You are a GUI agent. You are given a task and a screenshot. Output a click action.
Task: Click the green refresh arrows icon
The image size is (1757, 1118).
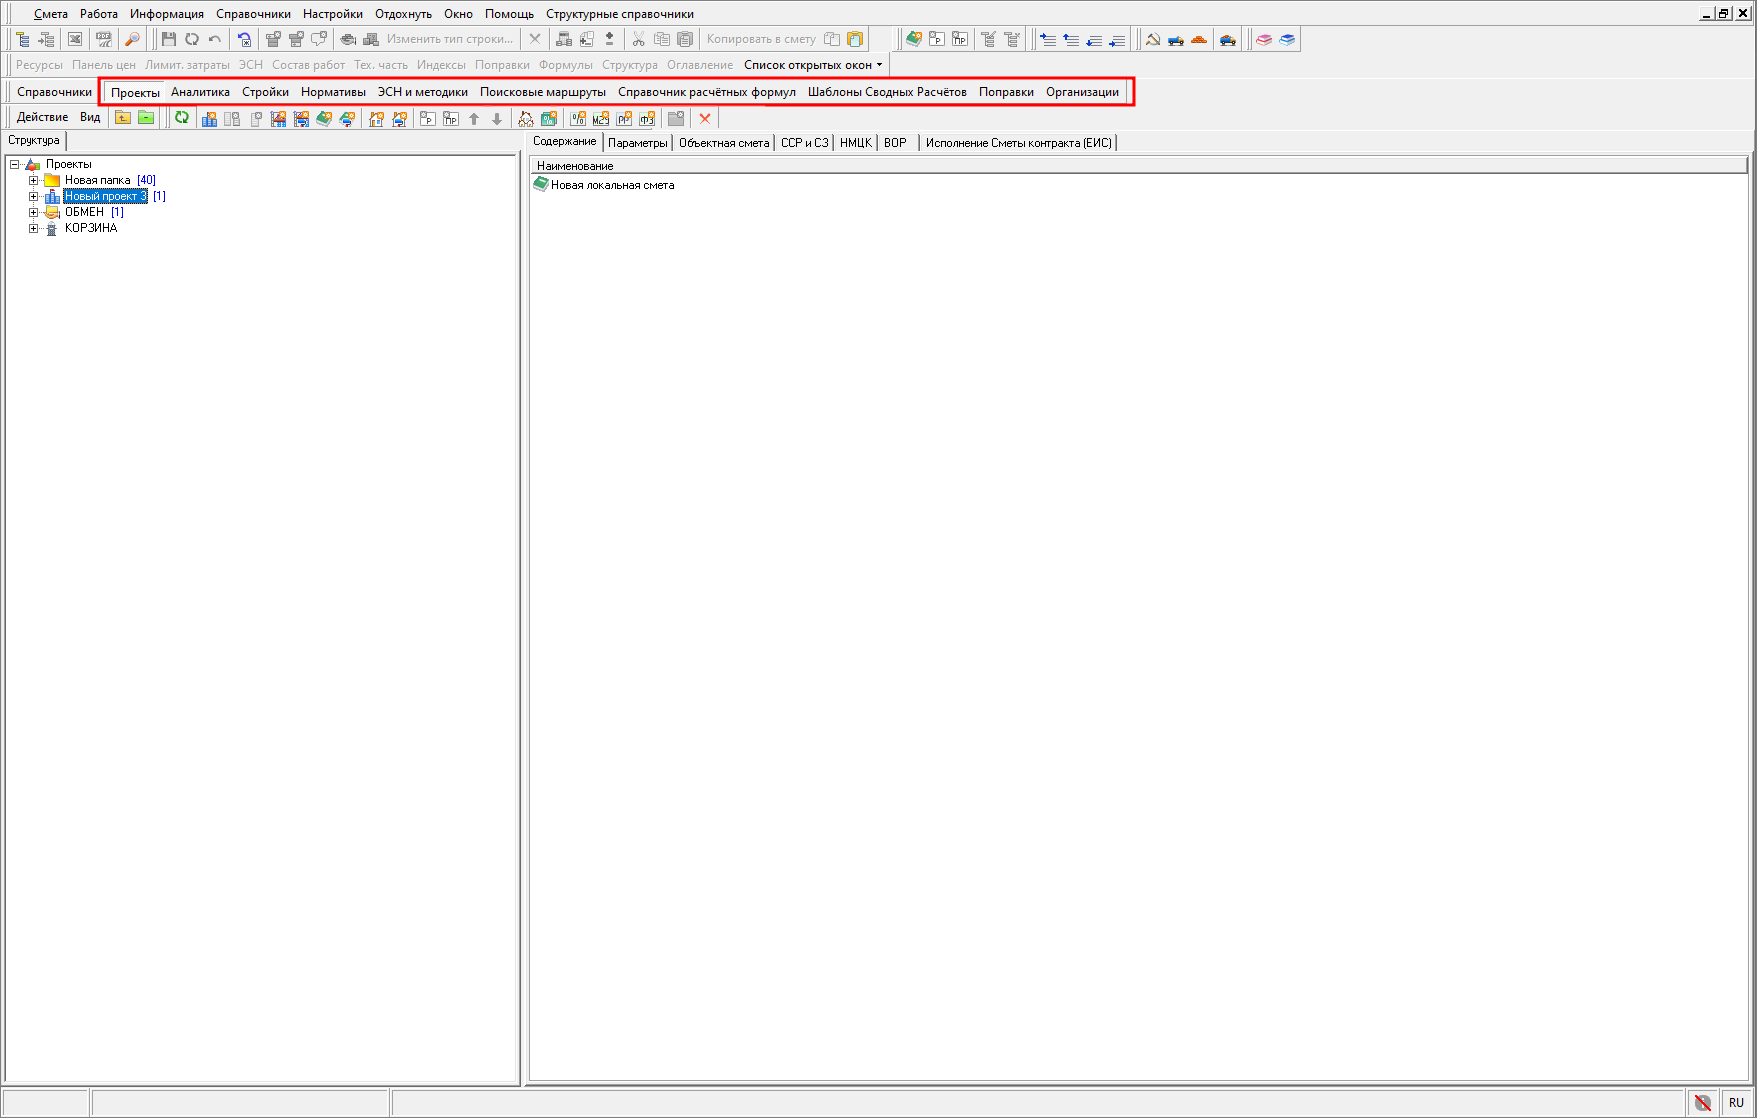pos(182,118)
